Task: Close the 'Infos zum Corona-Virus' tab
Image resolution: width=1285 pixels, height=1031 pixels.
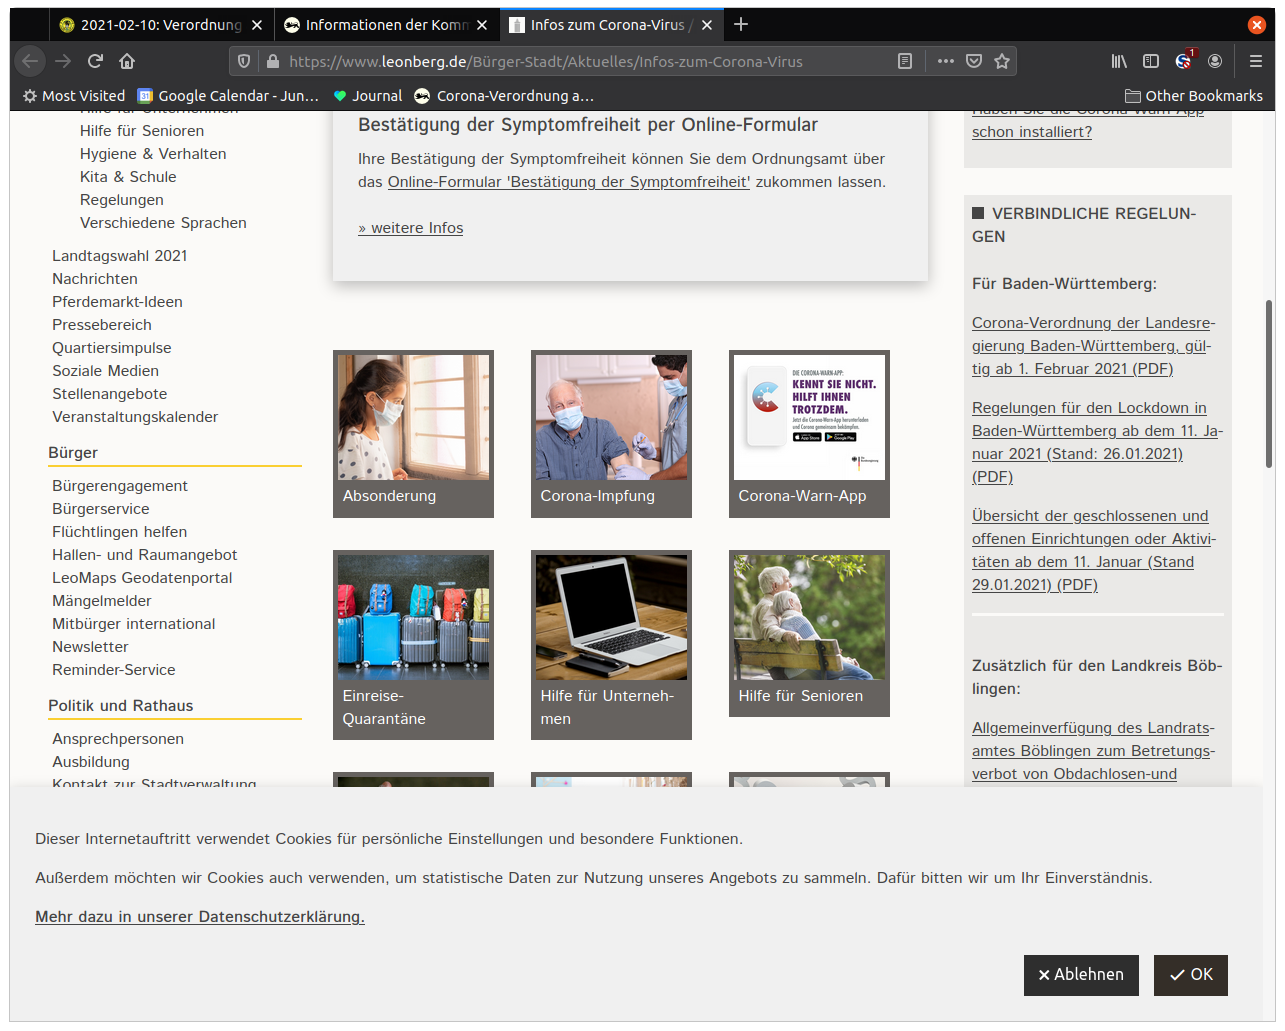Action: [707, 25]
